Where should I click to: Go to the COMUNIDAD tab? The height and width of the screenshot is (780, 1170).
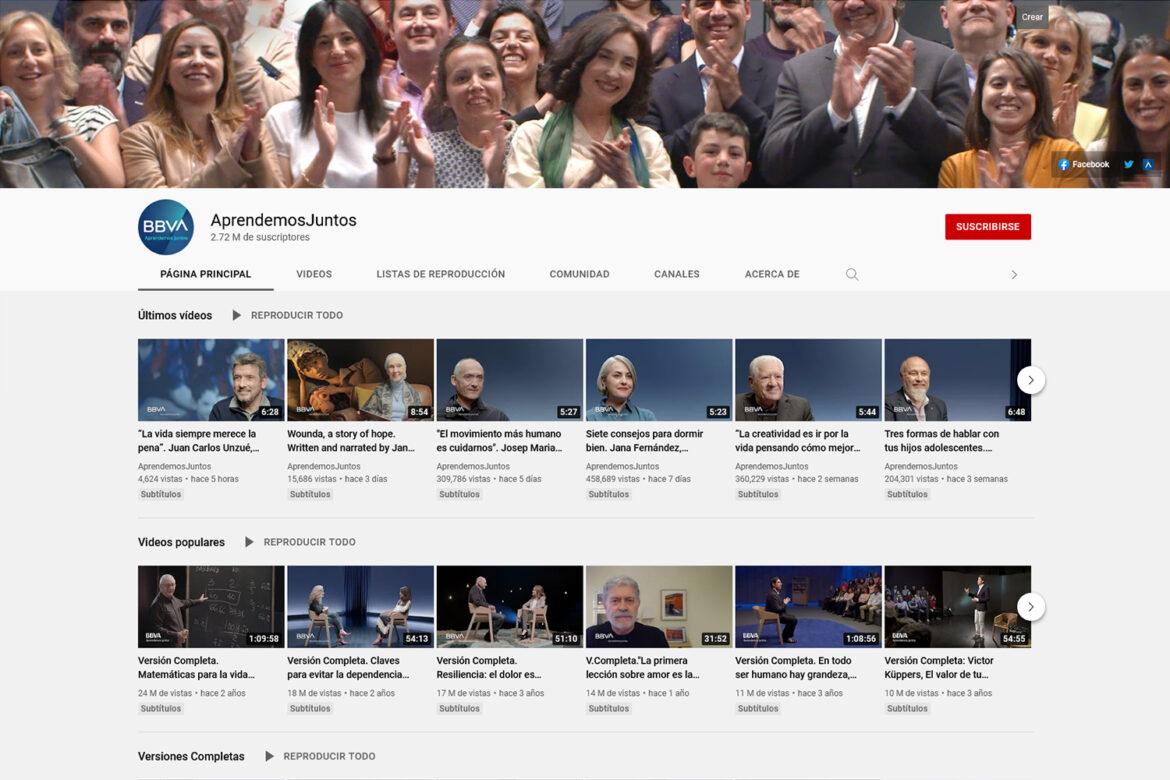tap(579, 274)
